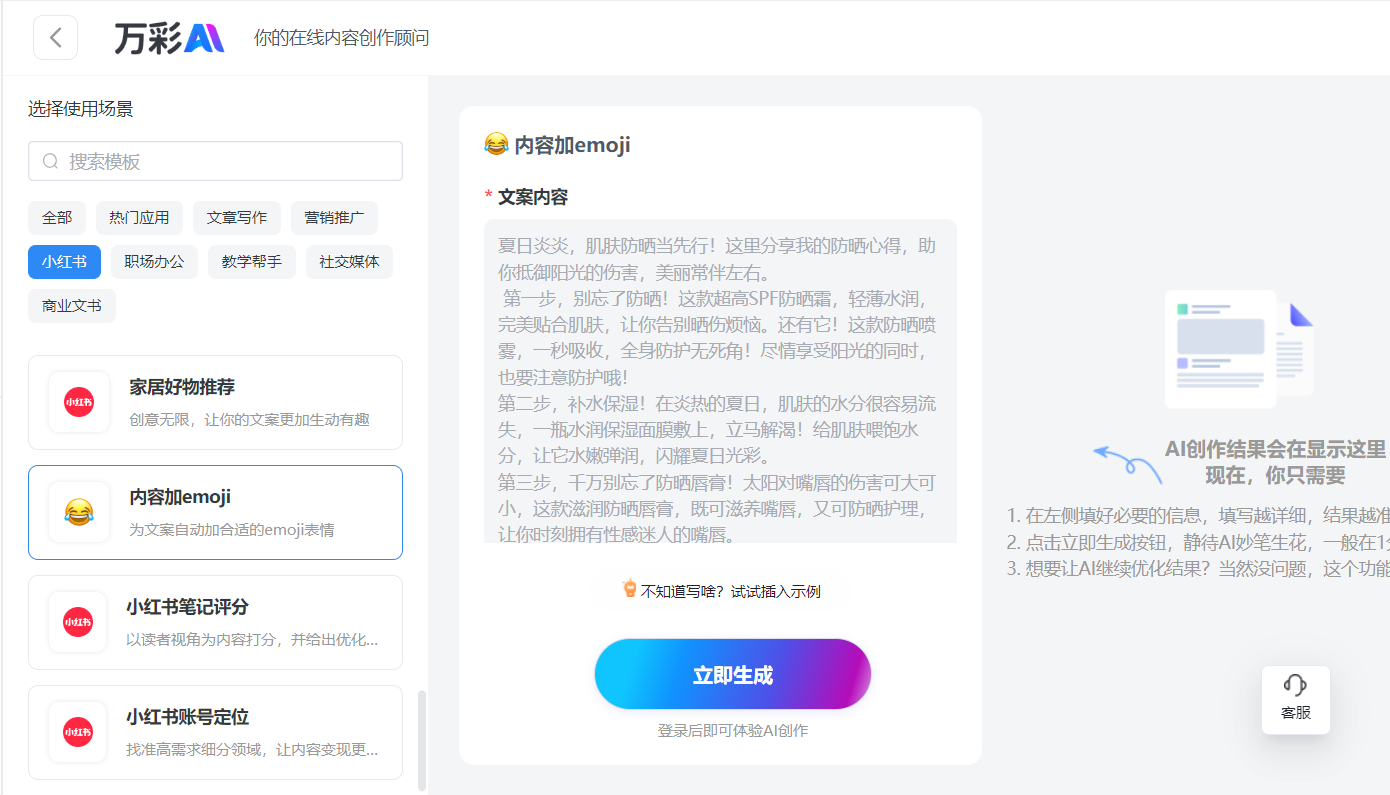Viewport: 1390px width, 795px height.
Task: Open the 万彩AI logo home link
Action: click(169, 38)
